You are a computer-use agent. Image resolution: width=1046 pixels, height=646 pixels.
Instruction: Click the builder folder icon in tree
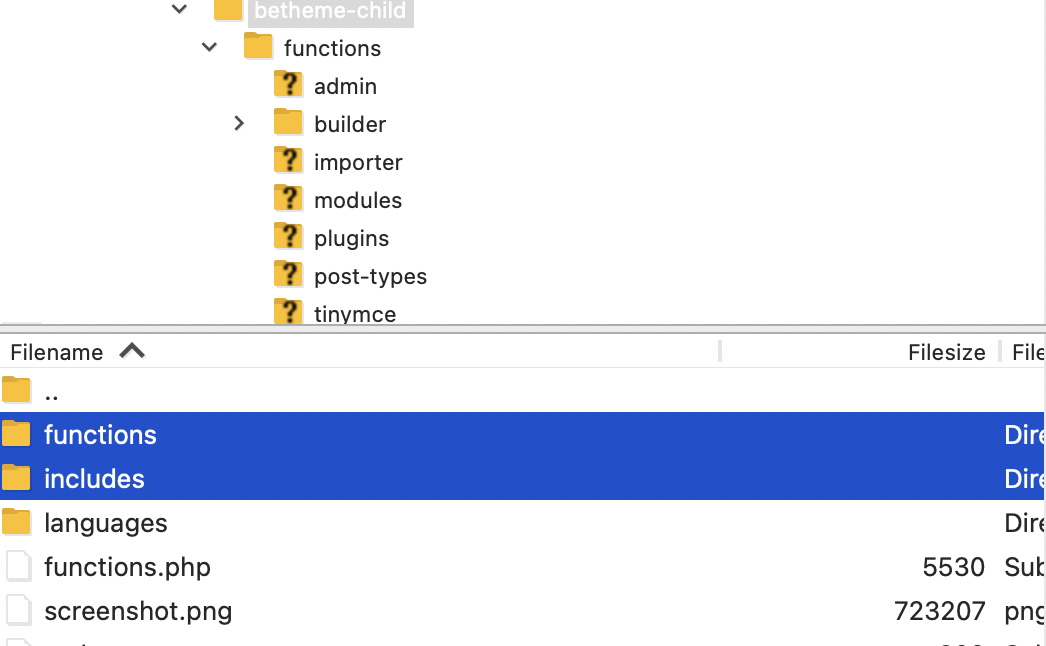pos(288,123)
